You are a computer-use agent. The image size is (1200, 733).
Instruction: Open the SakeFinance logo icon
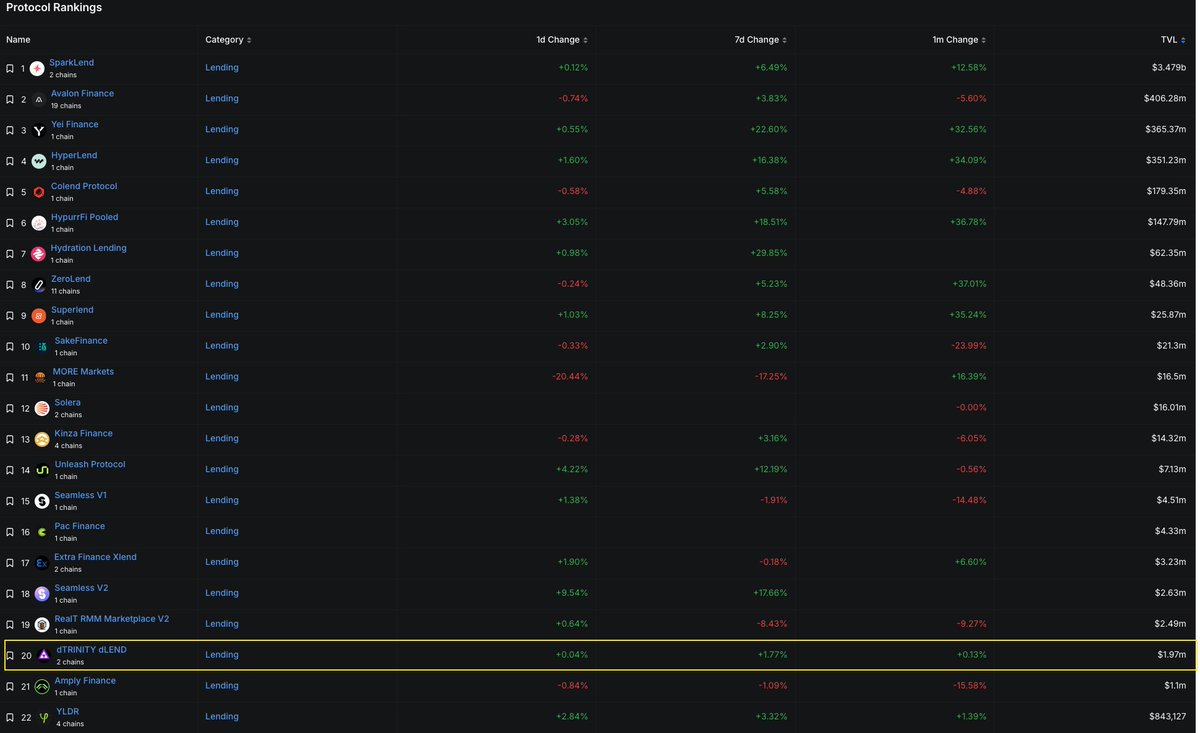coord(42,347)
